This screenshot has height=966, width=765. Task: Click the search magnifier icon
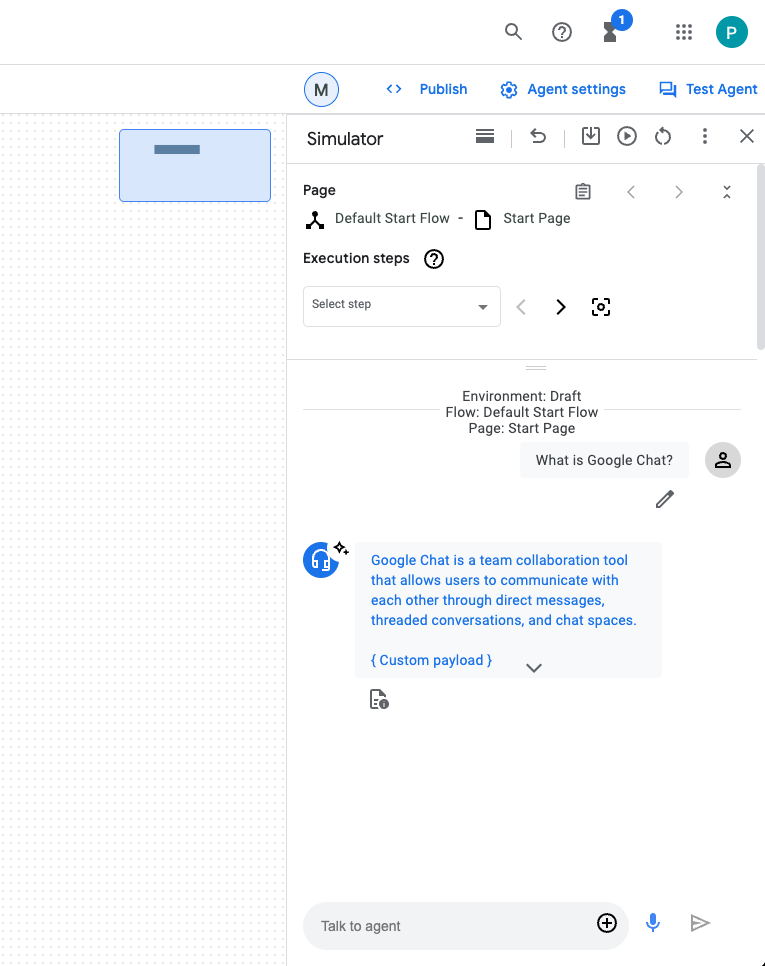click(x=513, y=32)
